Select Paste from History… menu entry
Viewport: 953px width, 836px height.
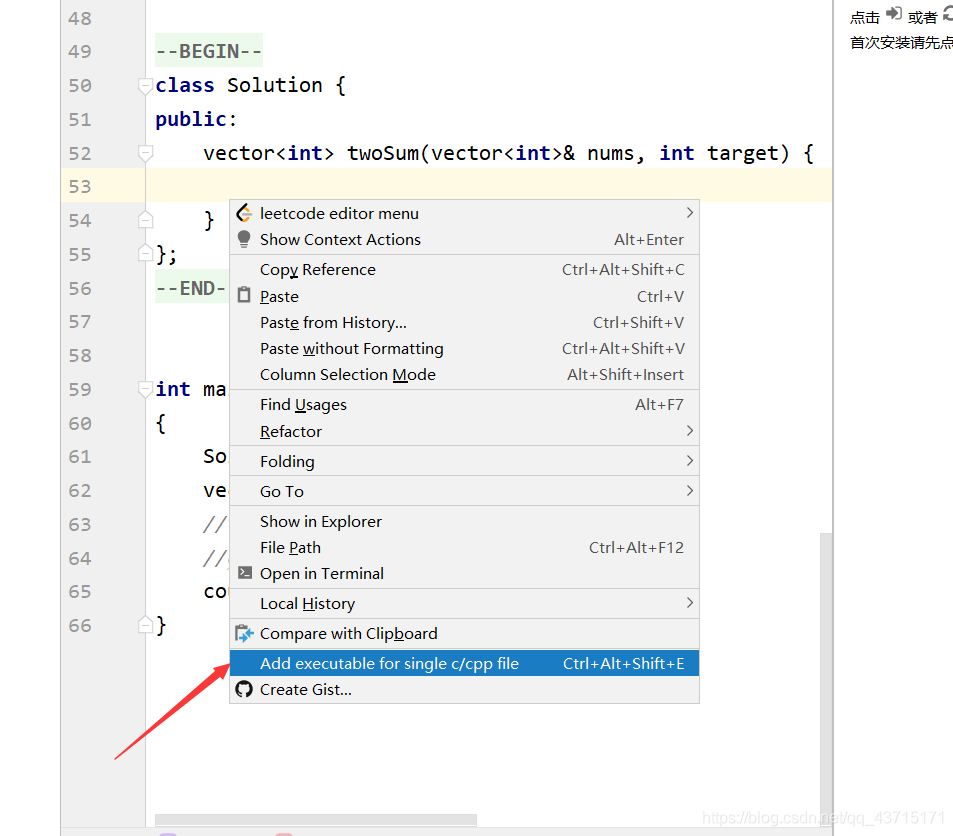464,322
